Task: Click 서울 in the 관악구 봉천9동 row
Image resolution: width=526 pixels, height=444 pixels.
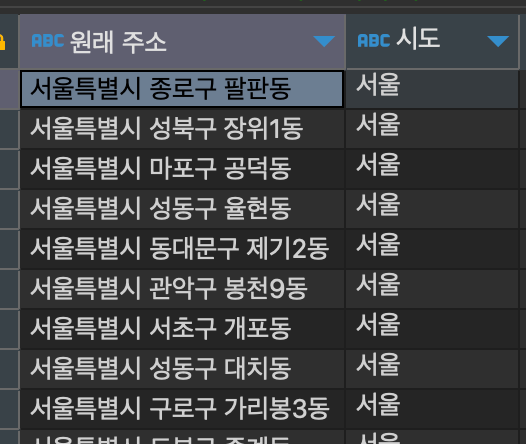Action: [x=378, y=284]
